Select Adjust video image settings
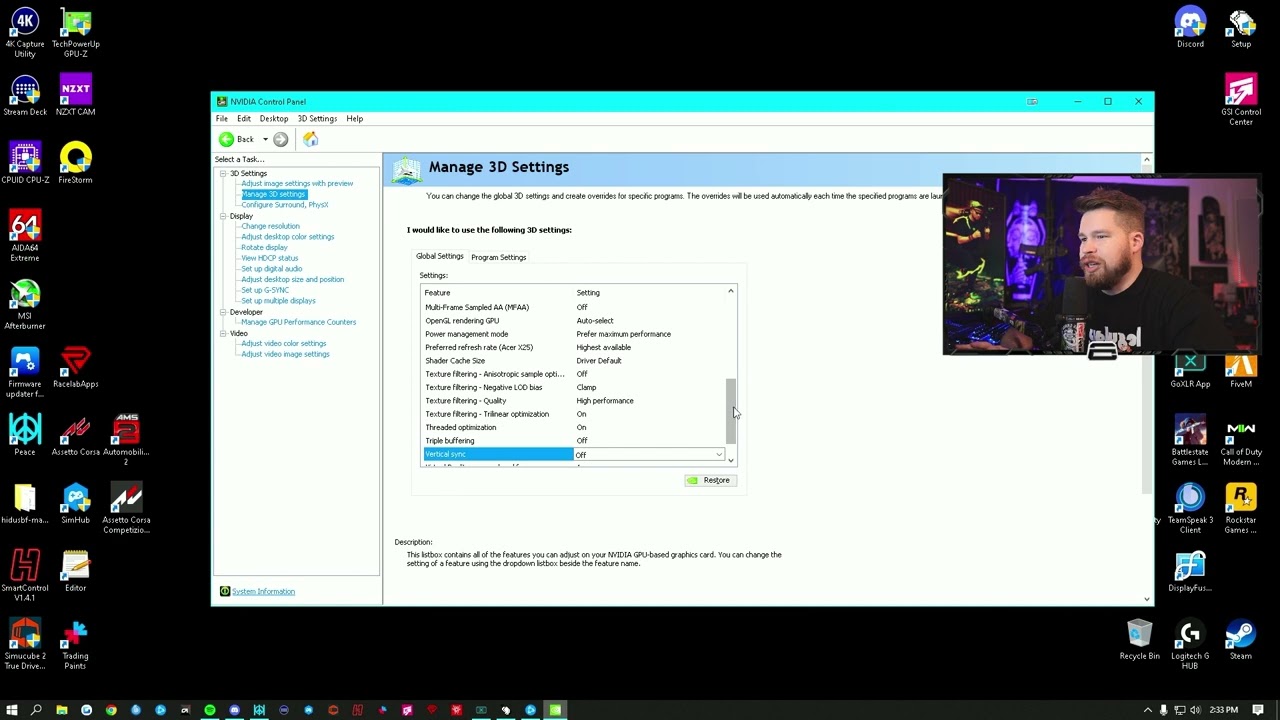 [285, 354]
